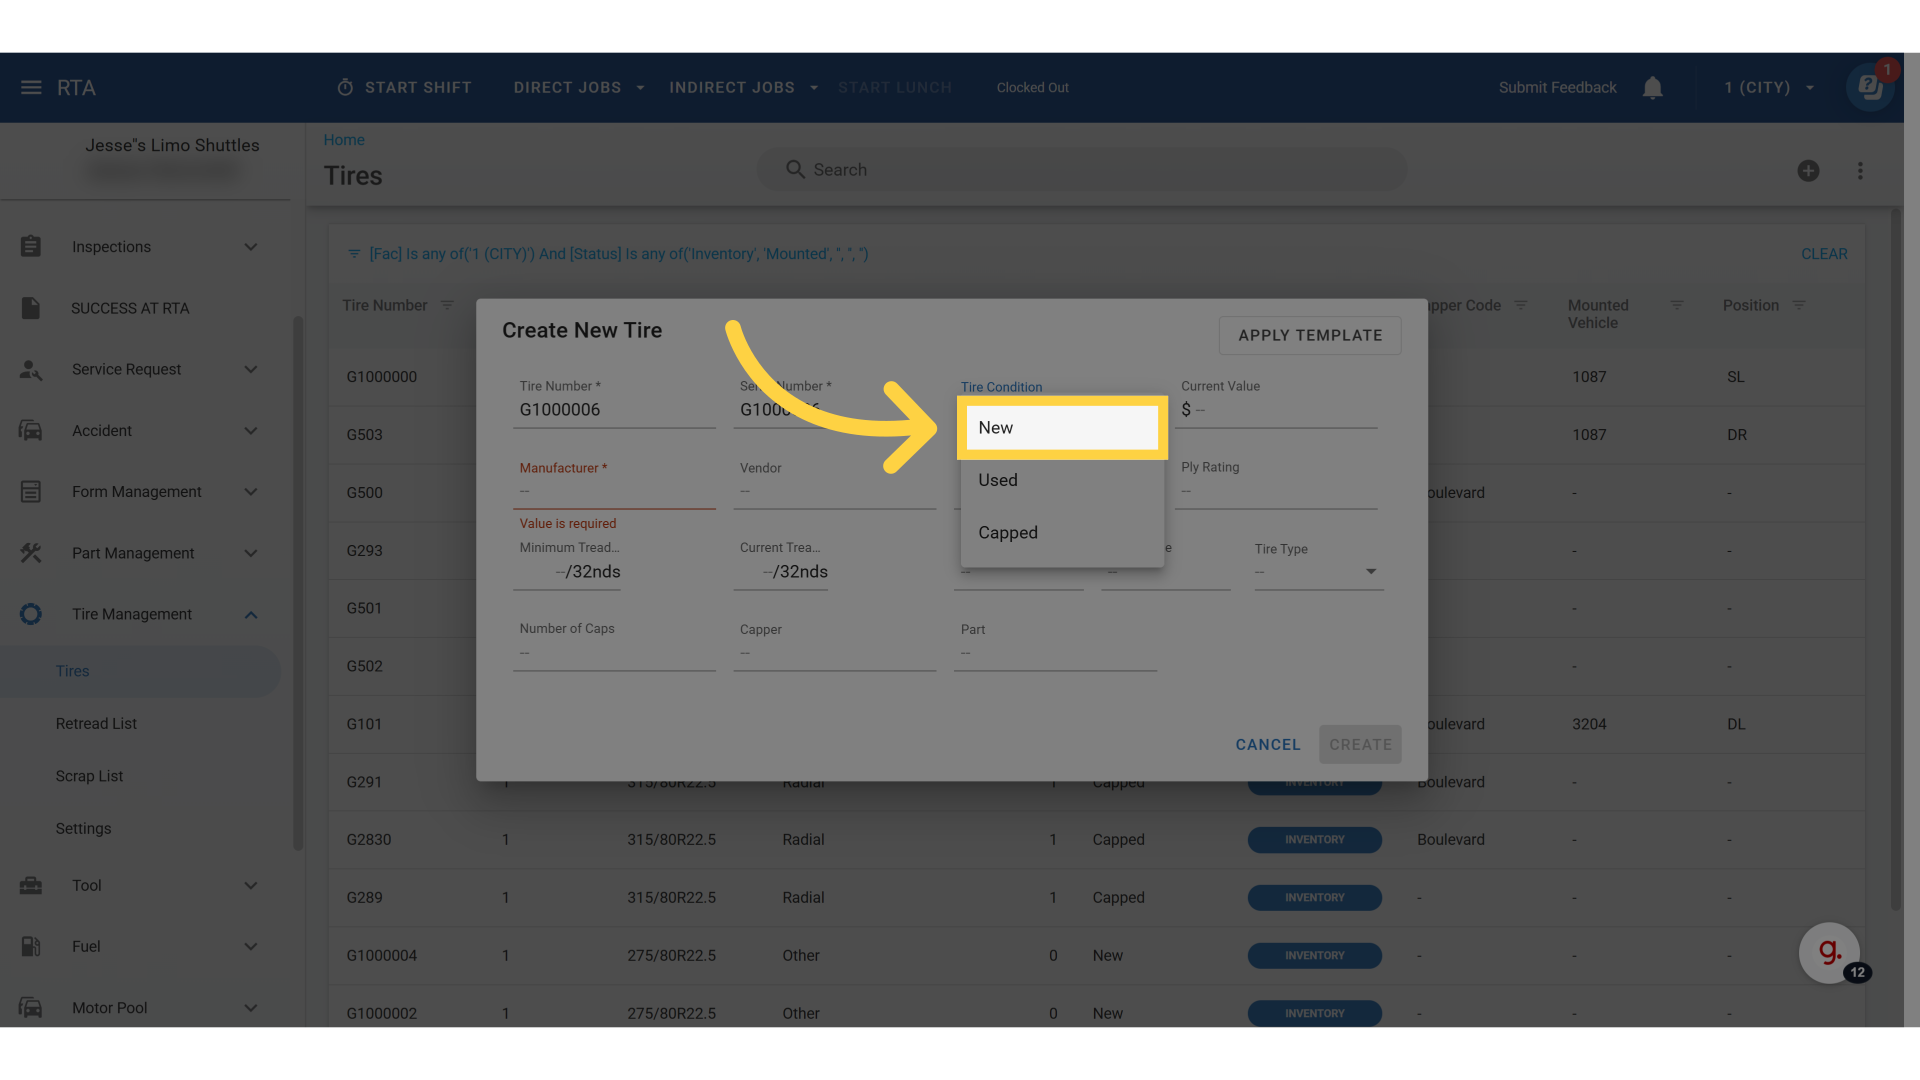Select Capped tire condition option
The width and height of the screenshot is (1920, 1080).
coord(1061,533)
